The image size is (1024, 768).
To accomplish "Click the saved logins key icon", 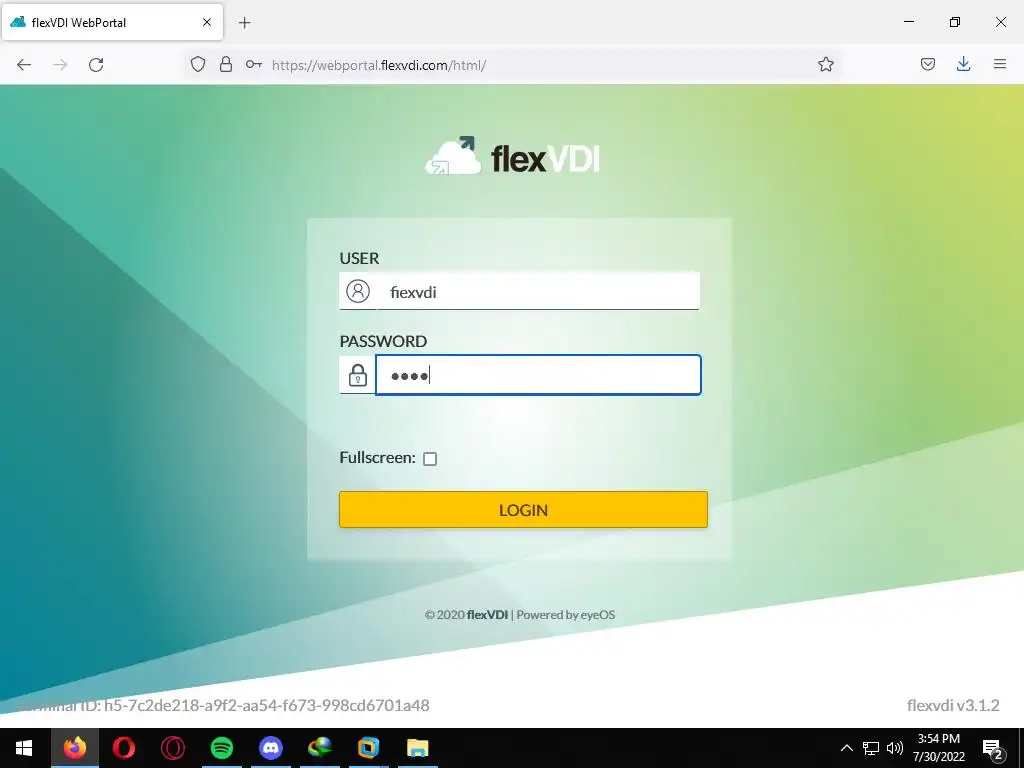I will tap(253, 64).
